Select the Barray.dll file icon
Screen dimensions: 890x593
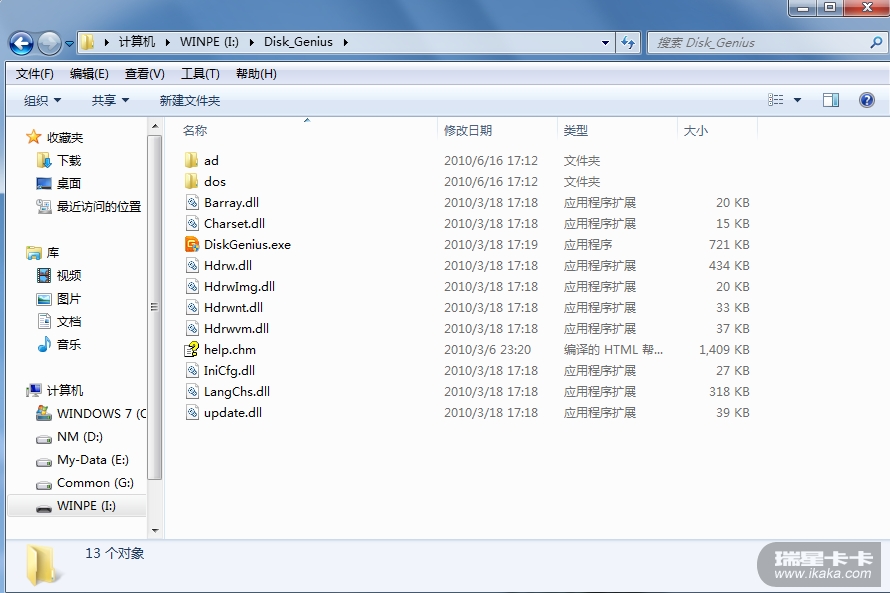pyautogui.click(x=192, y=203)
